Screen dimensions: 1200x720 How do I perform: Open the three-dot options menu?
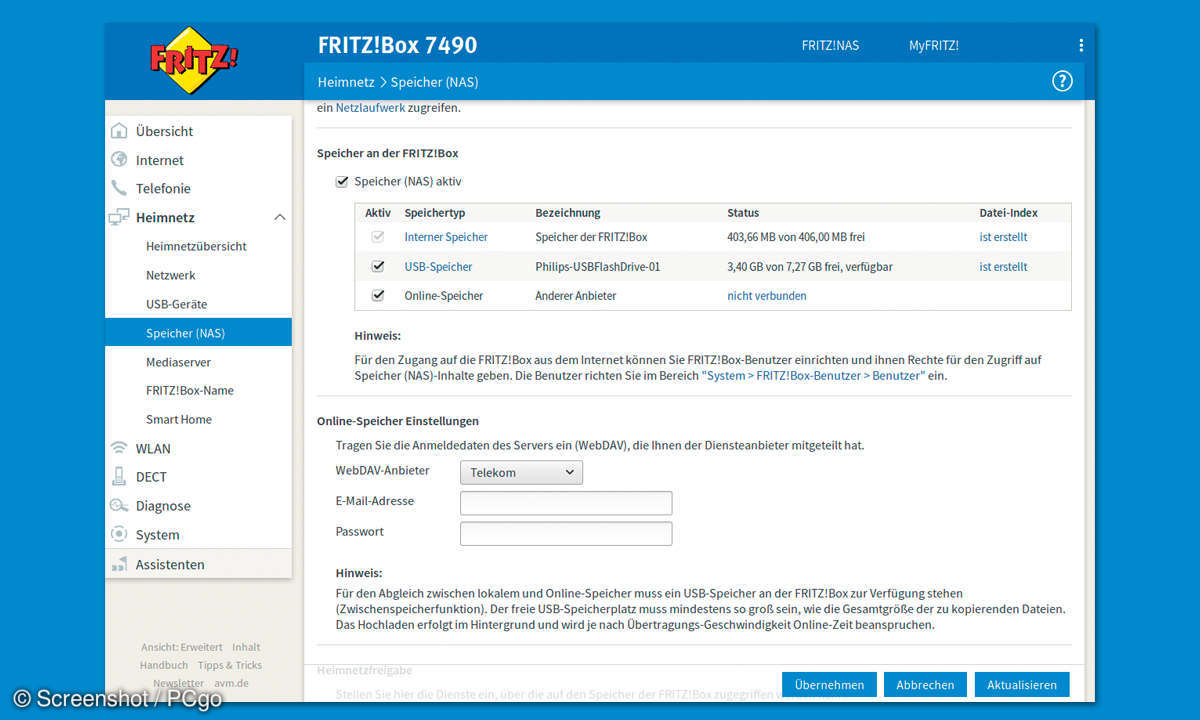click(1081, 45)
